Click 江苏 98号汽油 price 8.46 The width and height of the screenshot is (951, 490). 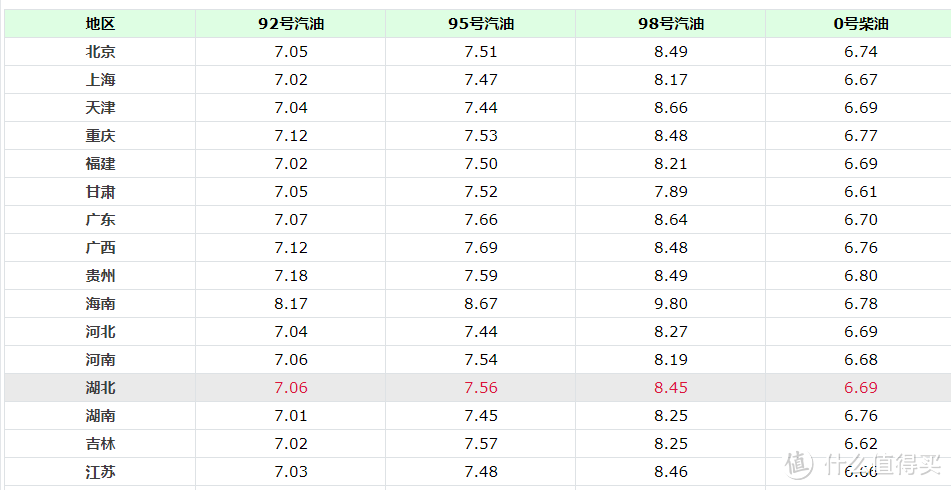click(671, 472)
